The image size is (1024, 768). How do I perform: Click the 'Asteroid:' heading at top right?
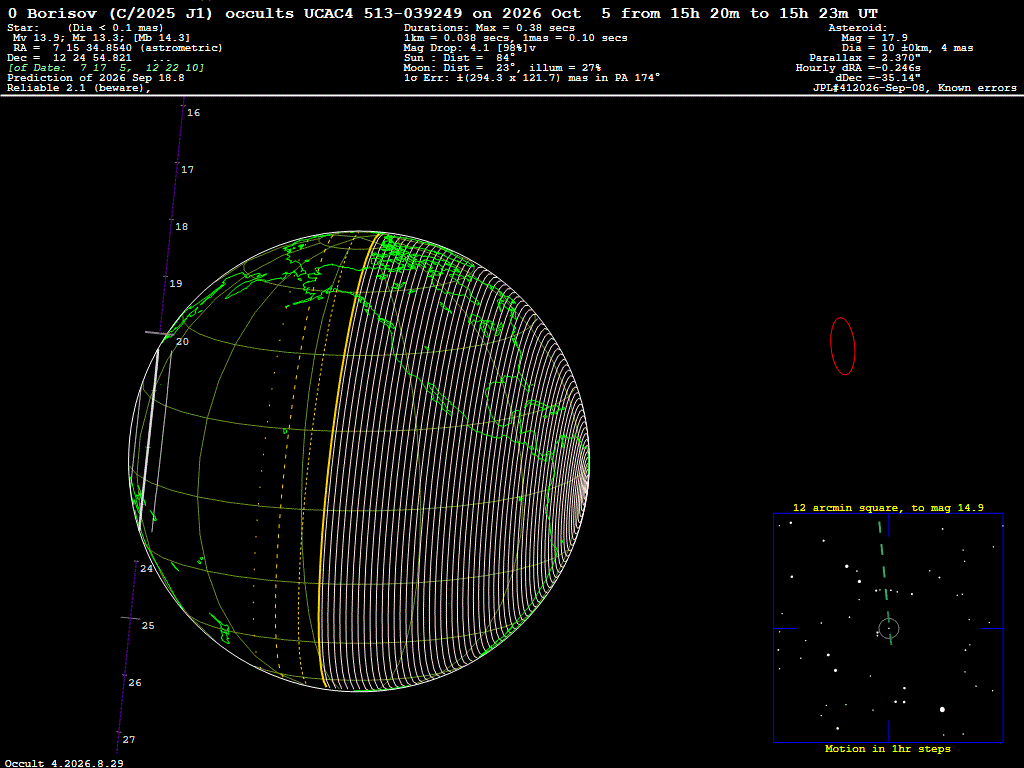point(857,27)
